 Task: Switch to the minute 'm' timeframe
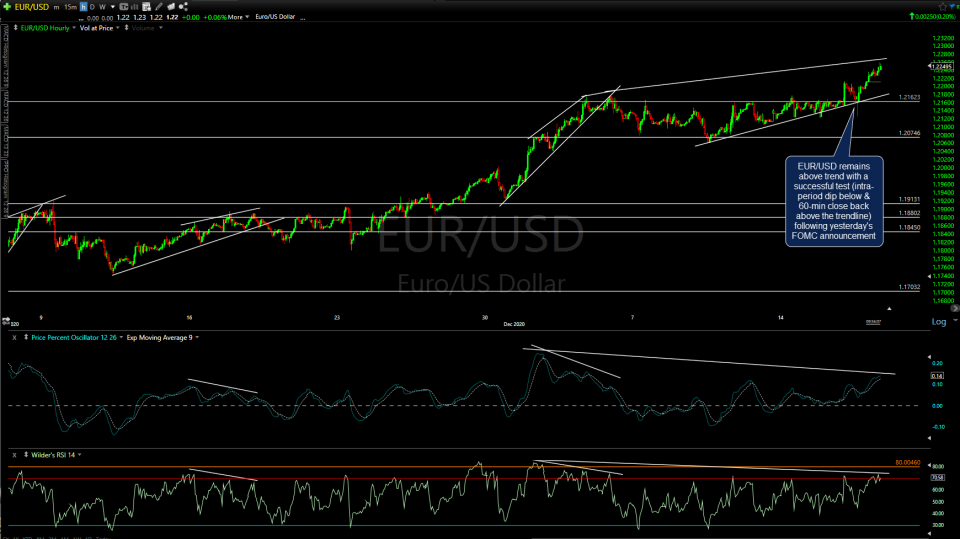pos(56,7)
